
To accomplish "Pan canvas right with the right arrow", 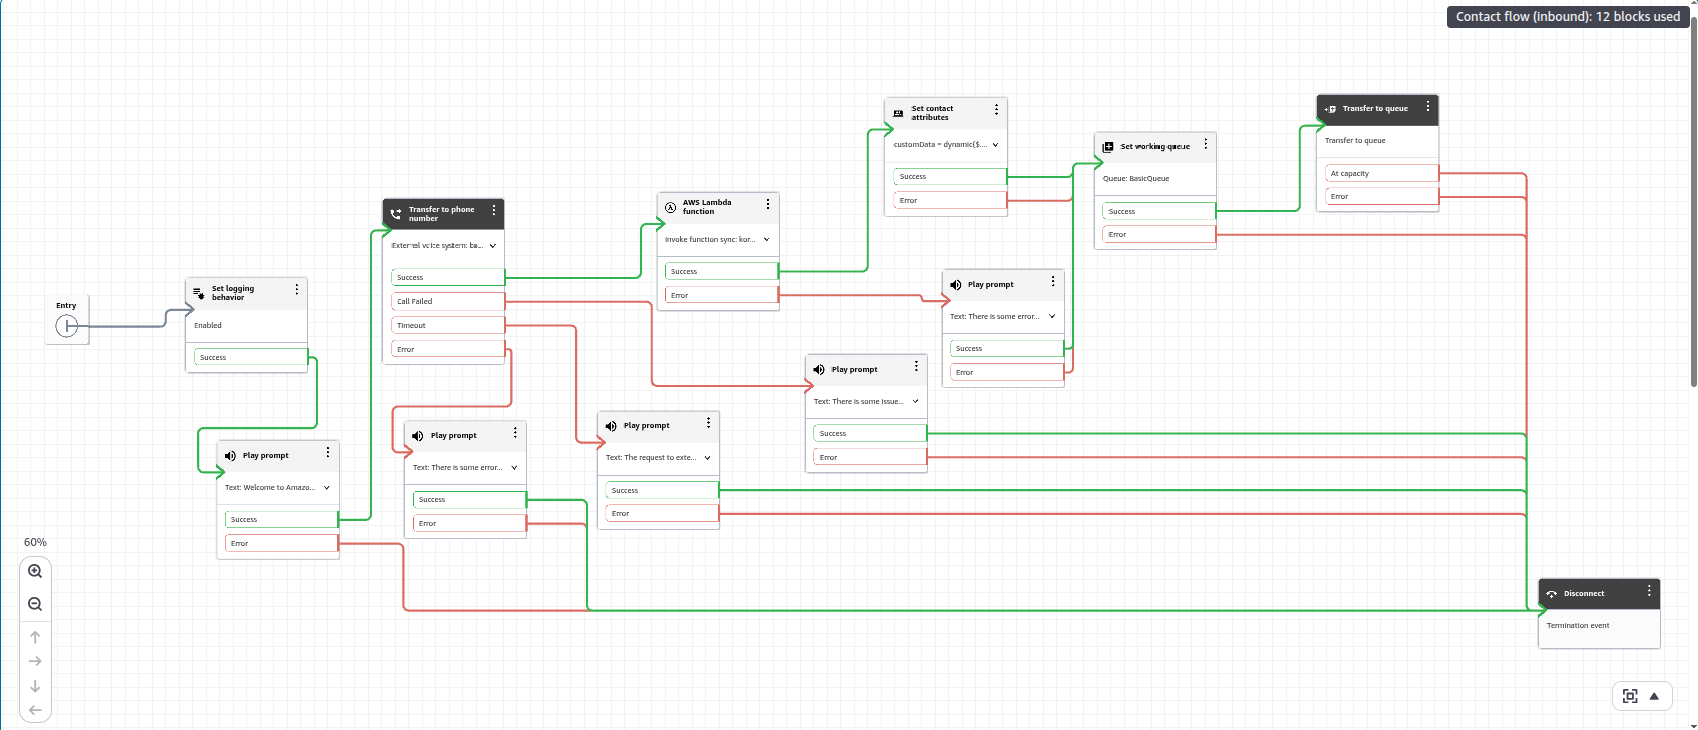I will coord(35,661).
